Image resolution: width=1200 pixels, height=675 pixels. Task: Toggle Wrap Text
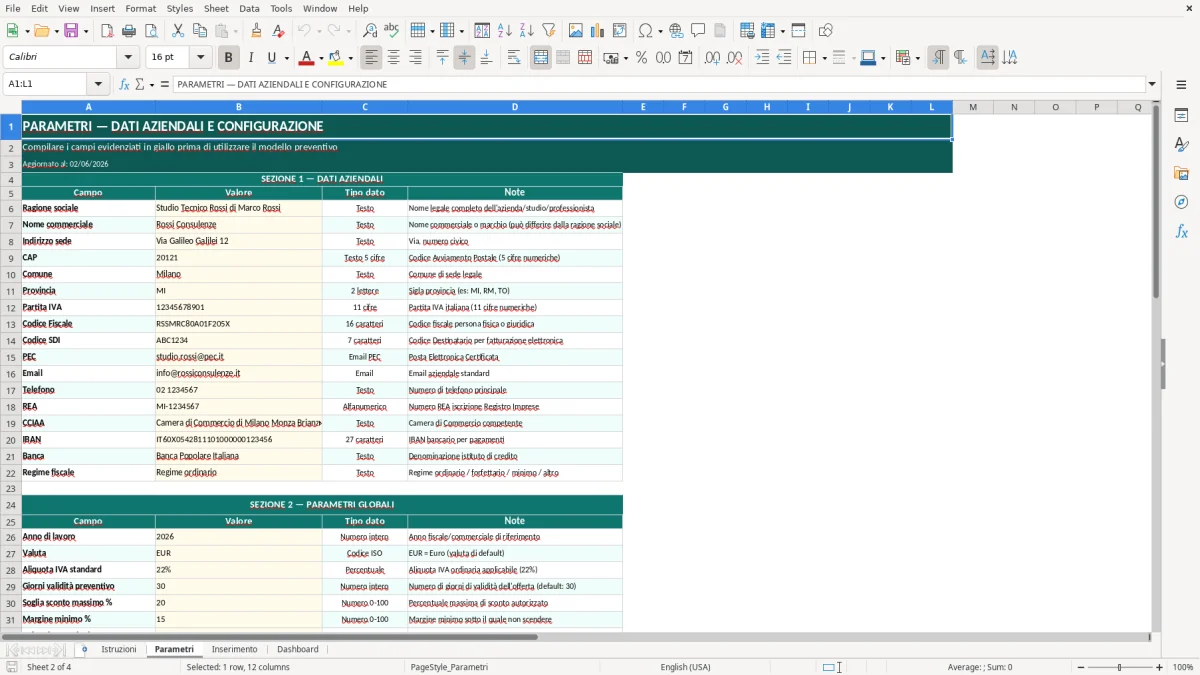coord(514,58)
